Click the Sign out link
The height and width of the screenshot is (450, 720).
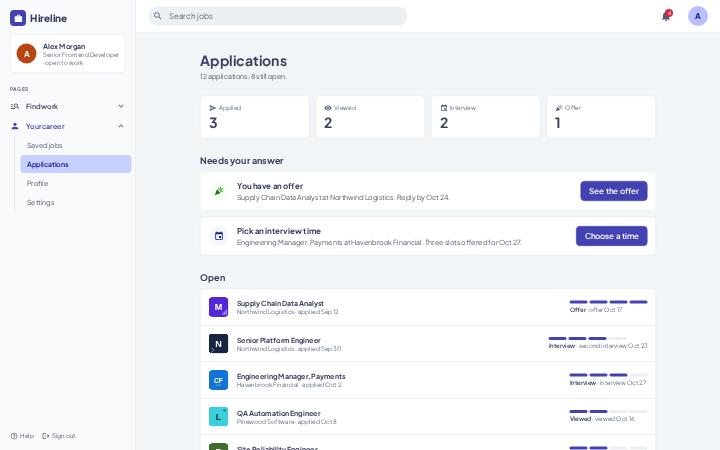click(59, 436)
